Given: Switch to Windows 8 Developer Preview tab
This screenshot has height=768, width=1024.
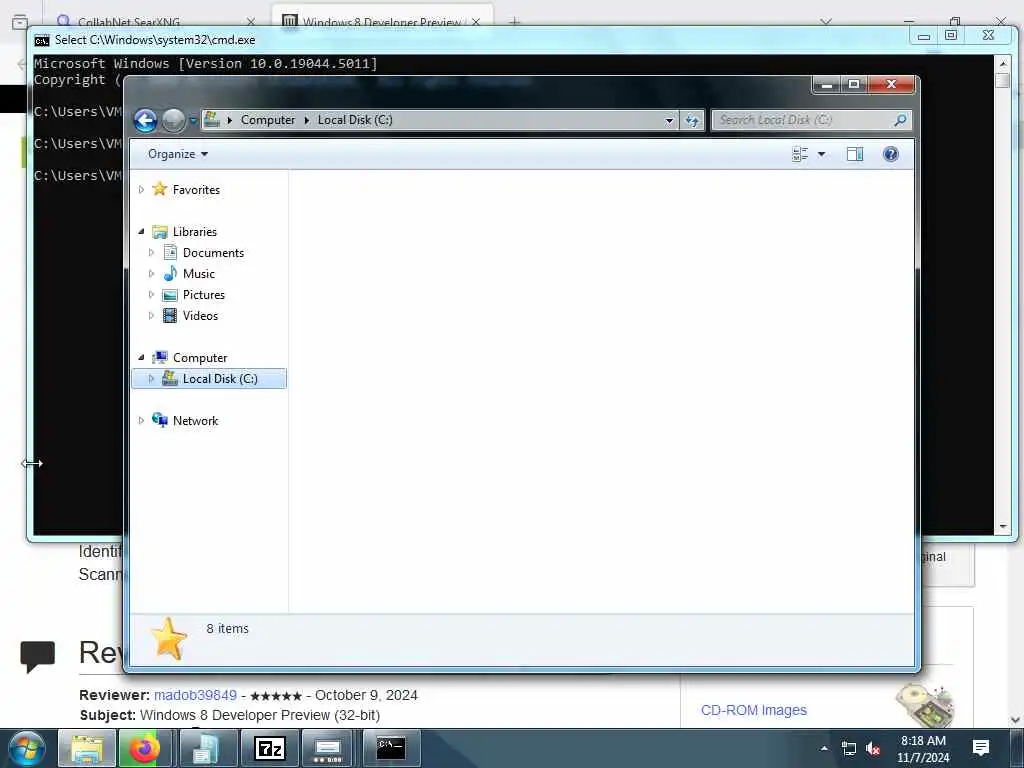Looking at the screenshot, I should (x=382, y=22).
